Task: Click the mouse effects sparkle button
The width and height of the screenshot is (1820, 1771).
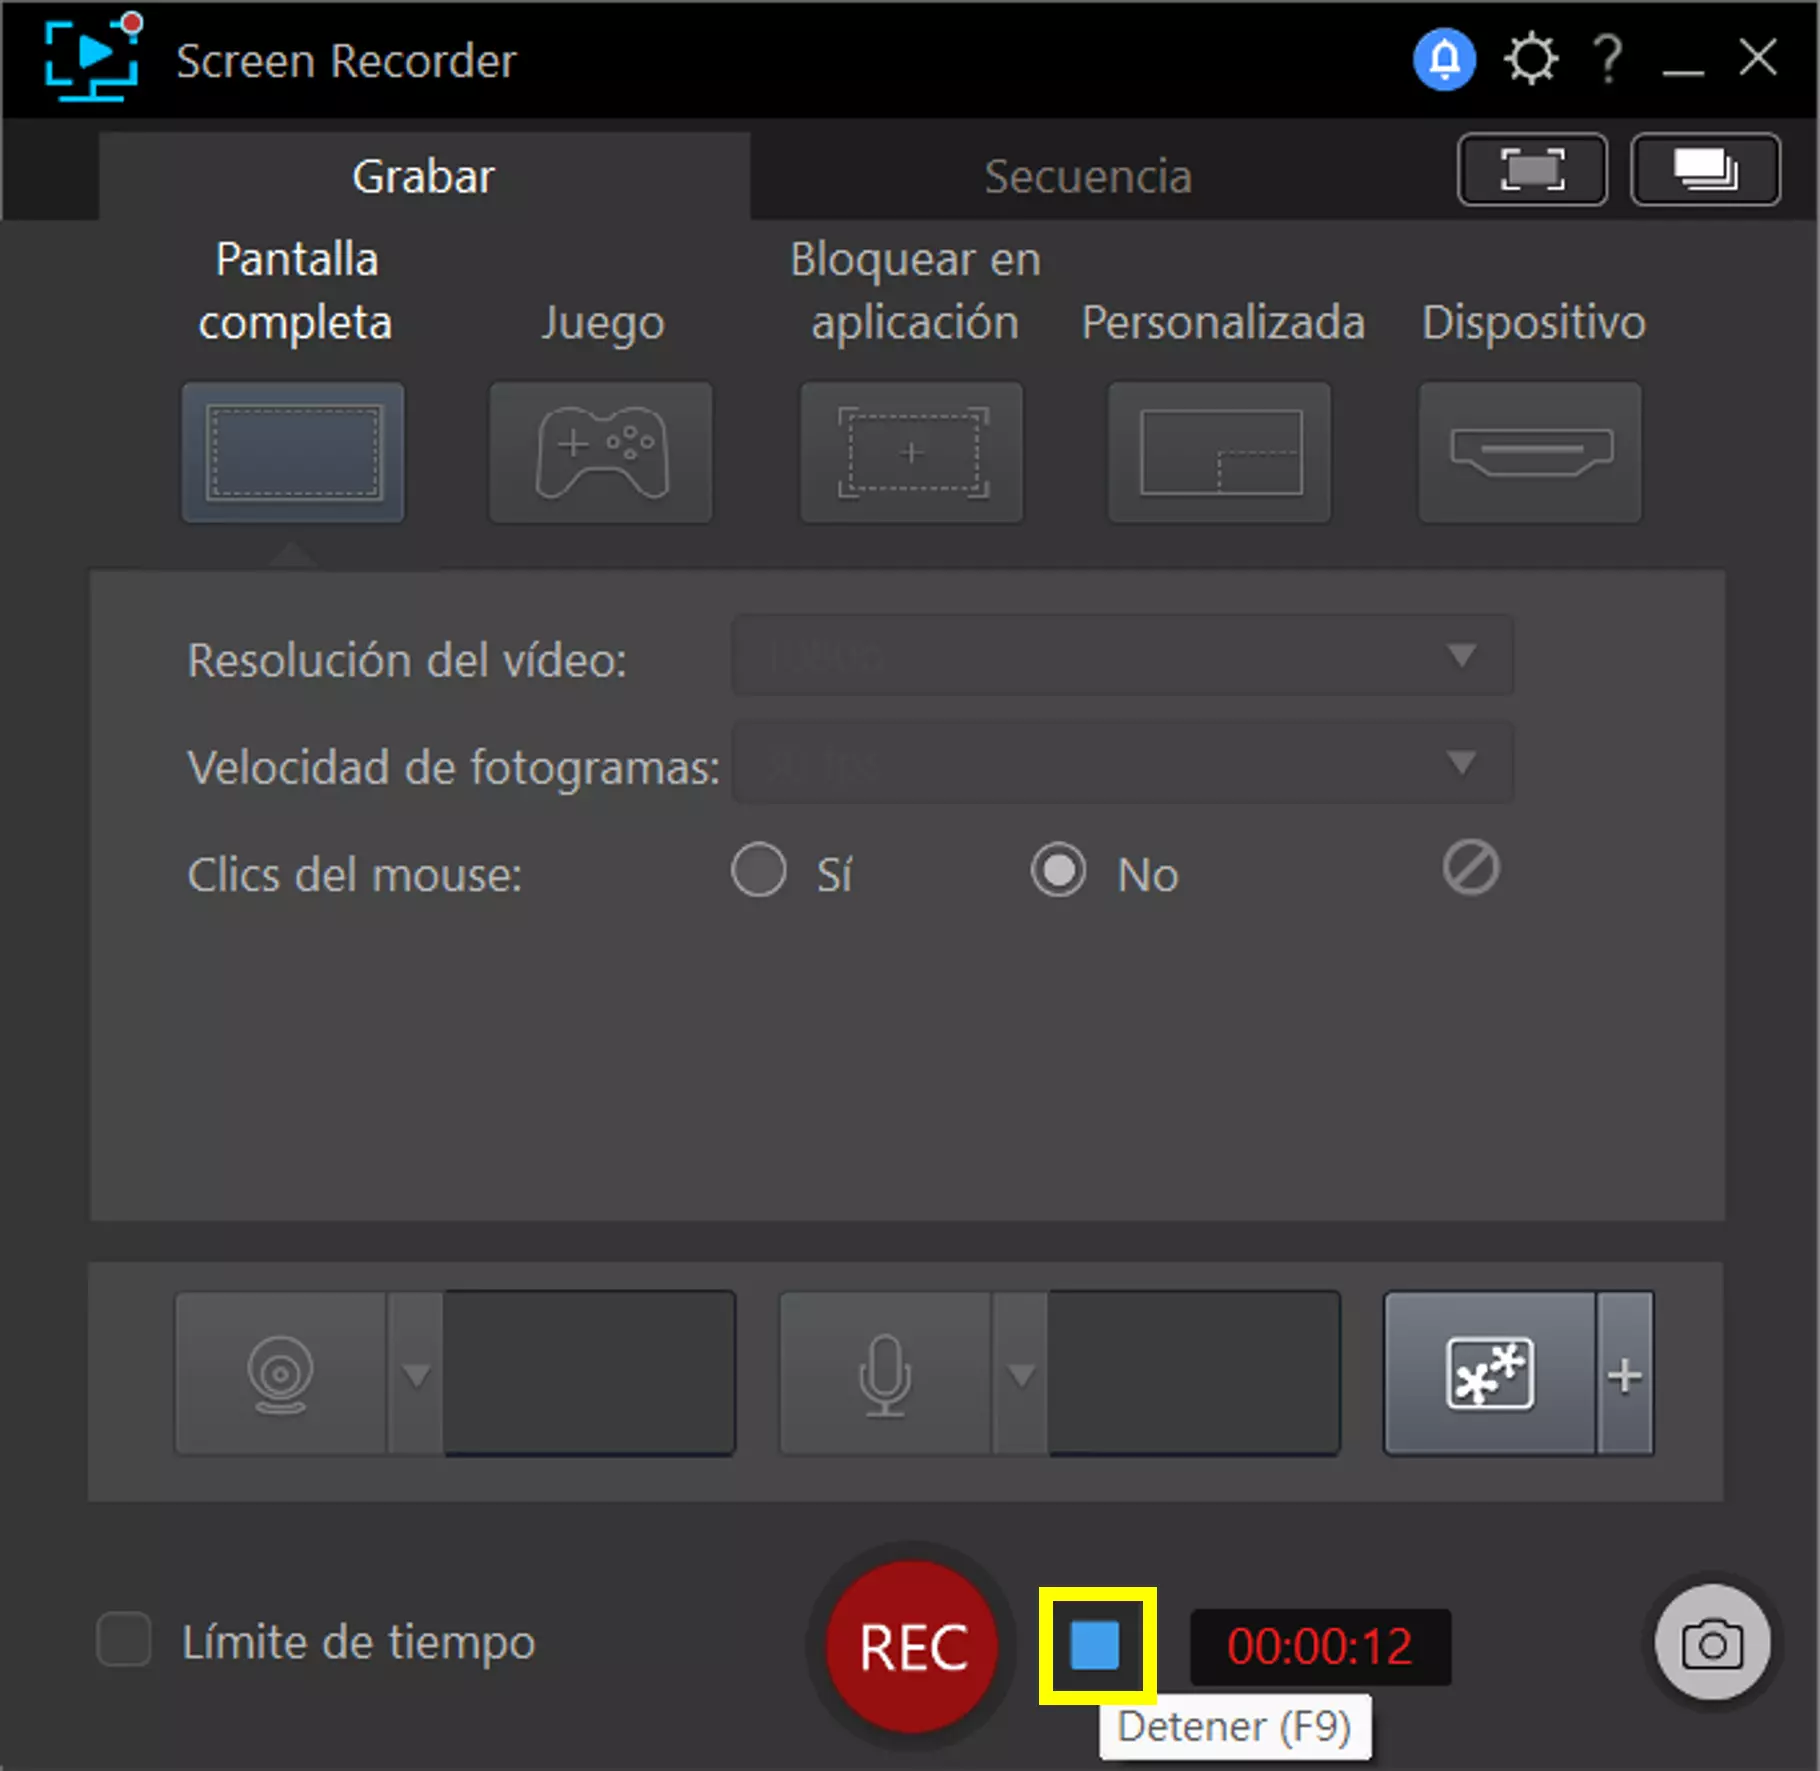Action: (x=1490, y=1373)
